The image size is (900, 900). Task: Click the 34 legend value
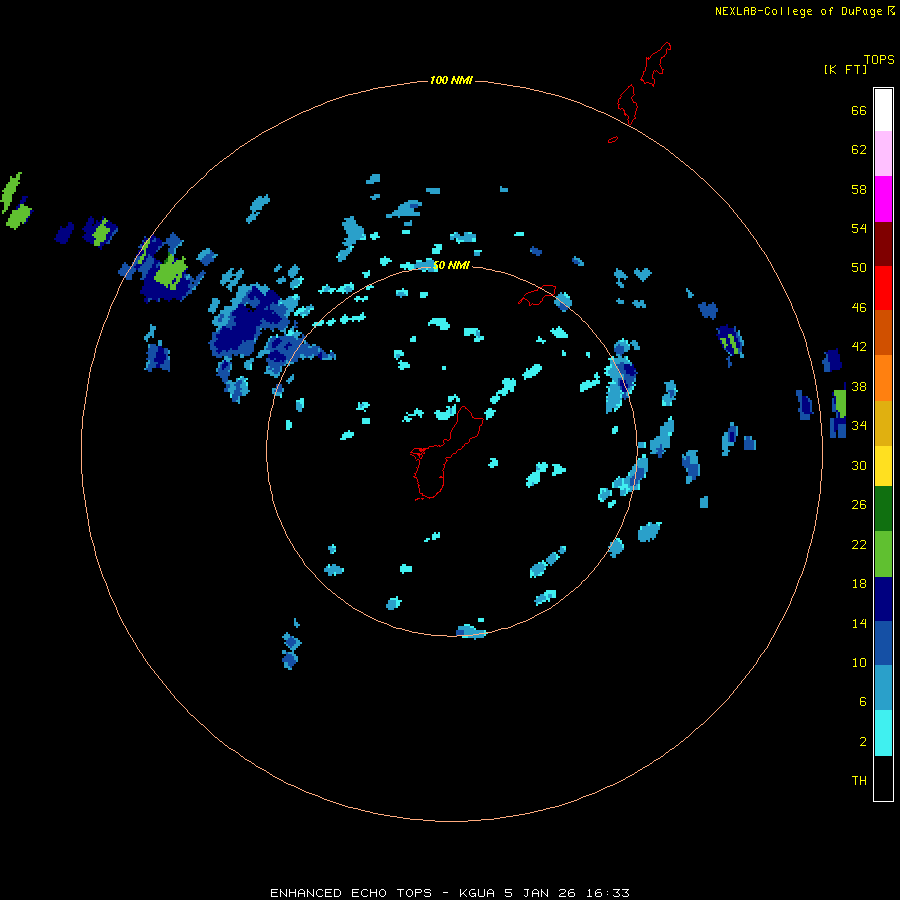(x=859, y=426)
